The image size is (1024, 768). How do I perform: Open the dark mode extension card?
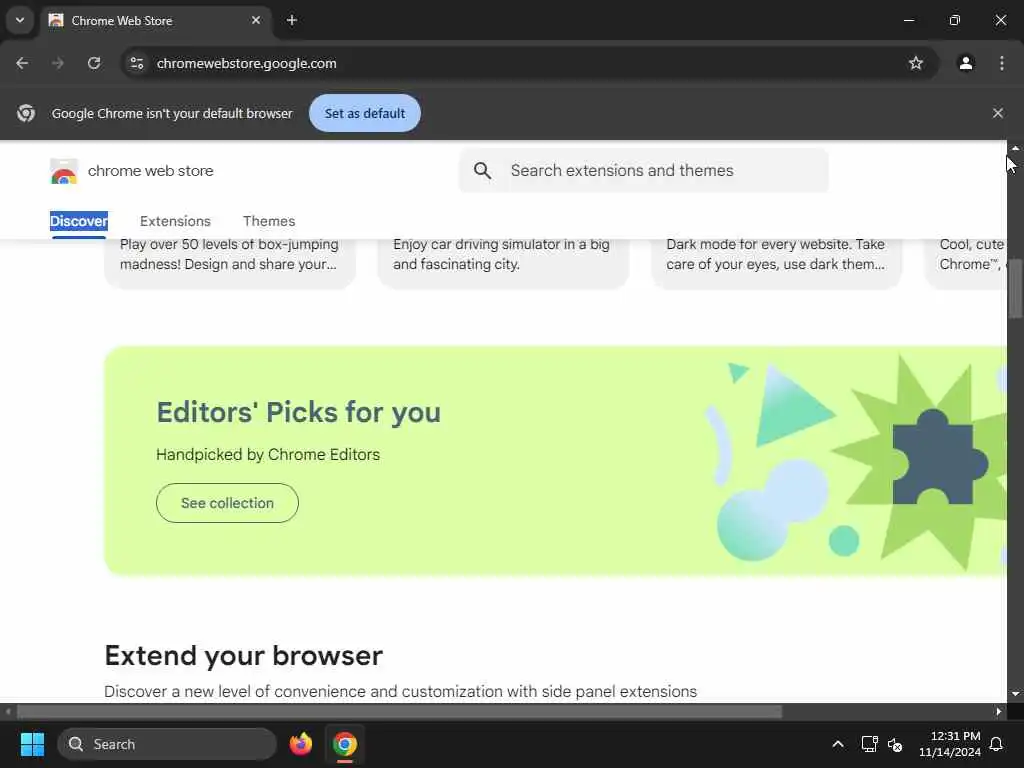(x=776, y=263)
